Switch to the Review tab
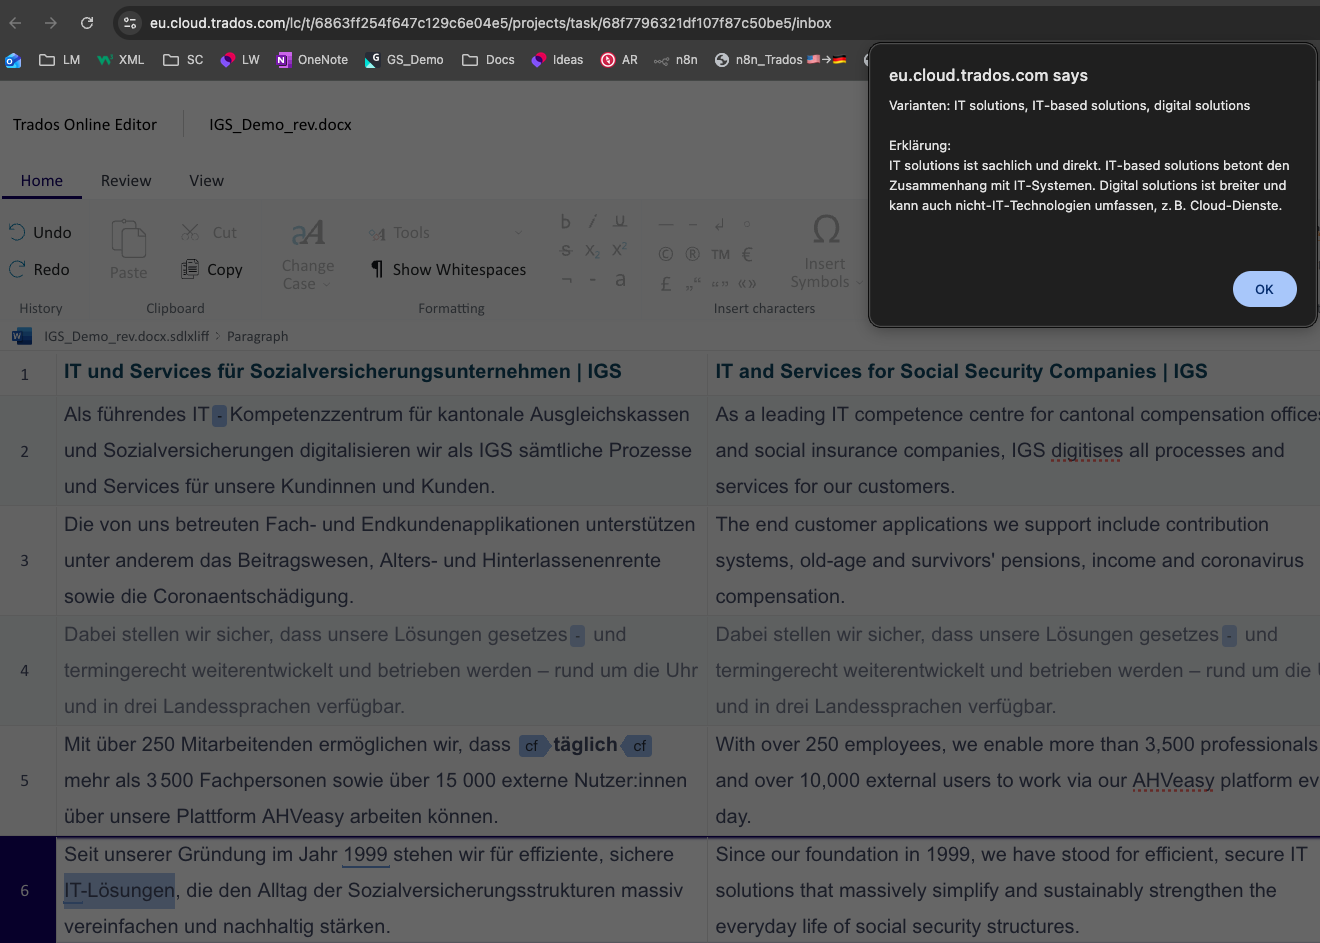The height and width of the screenshot is (943, 1320). 126,181
